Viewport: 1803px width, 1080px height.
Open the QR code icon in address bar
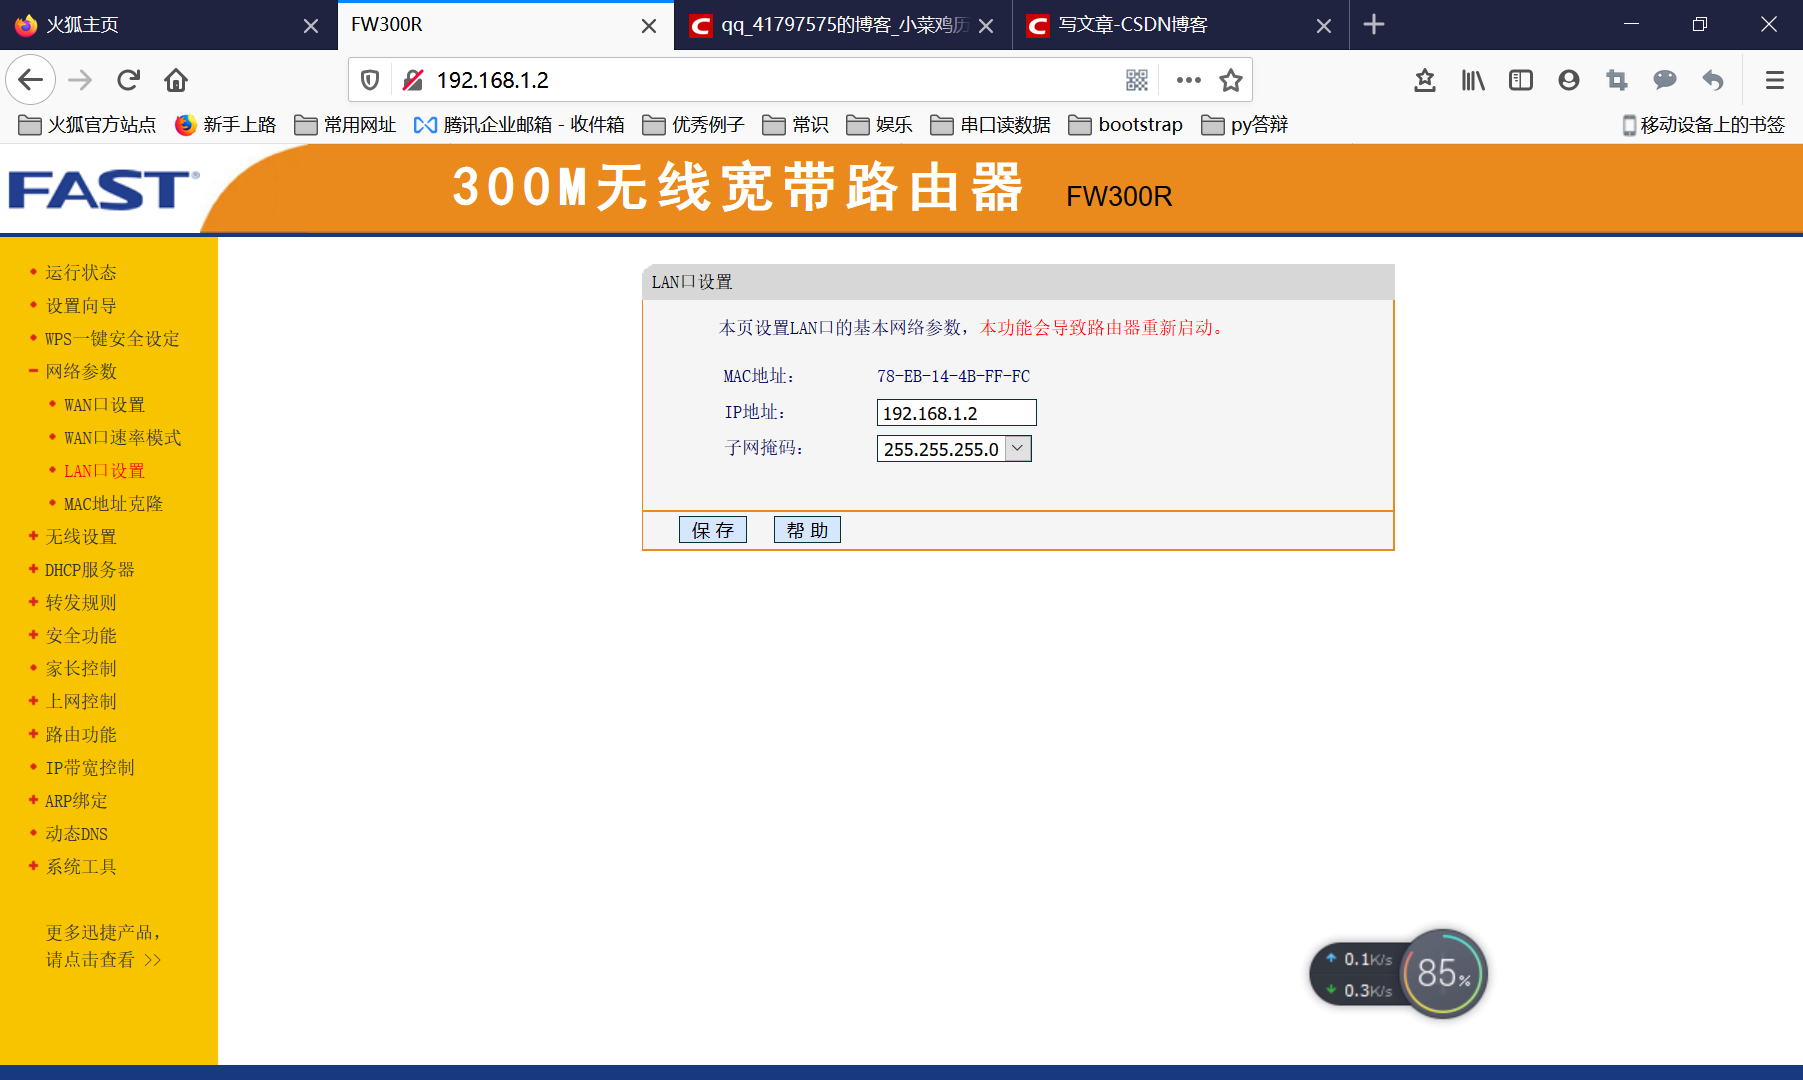(x=1136, y=80)
